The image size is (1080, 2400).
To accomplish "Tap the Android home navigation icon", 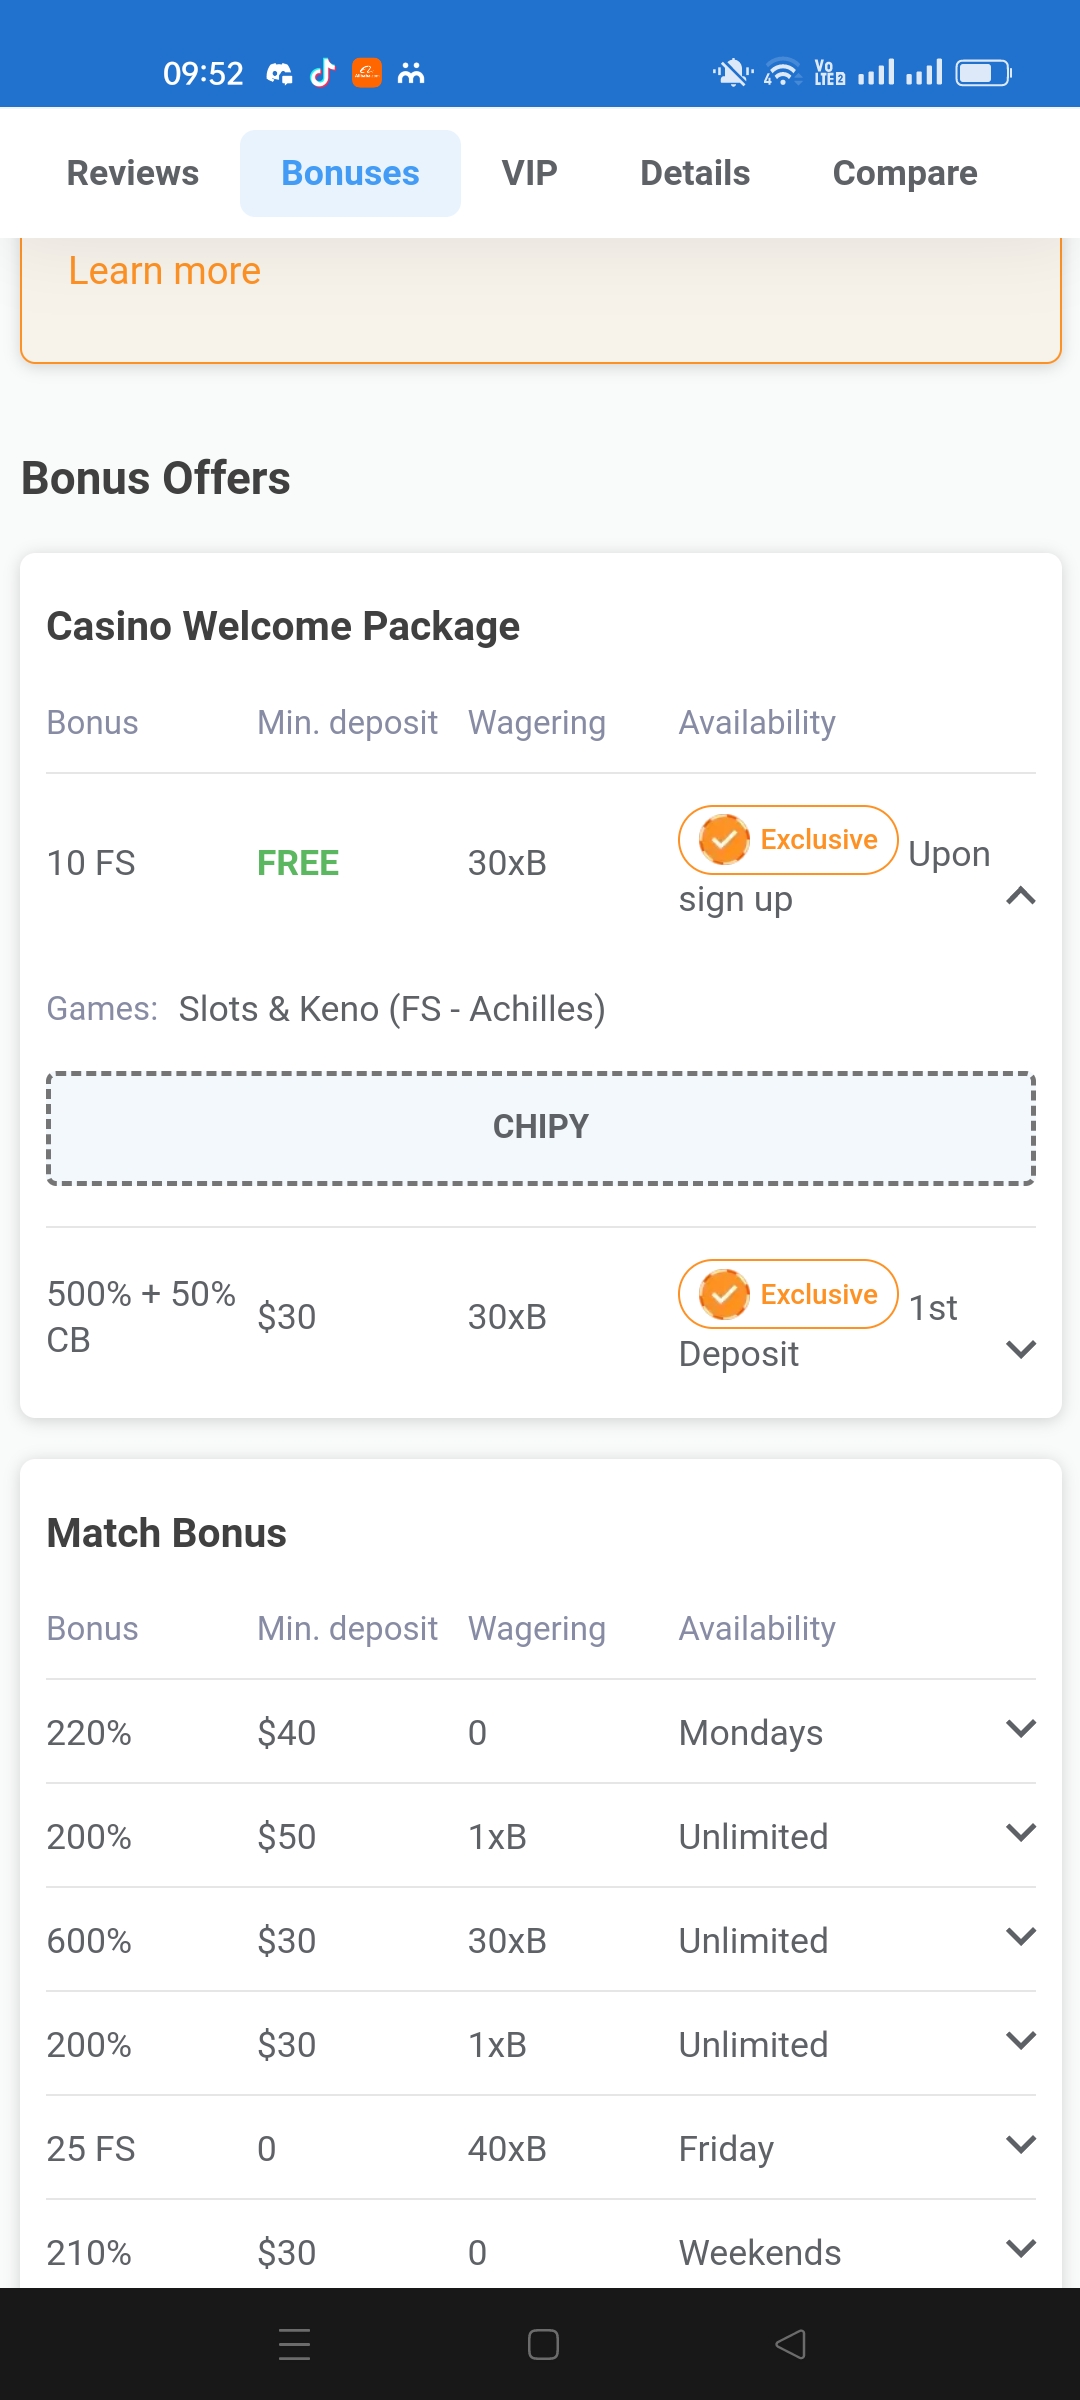I will coord(543,2344).
